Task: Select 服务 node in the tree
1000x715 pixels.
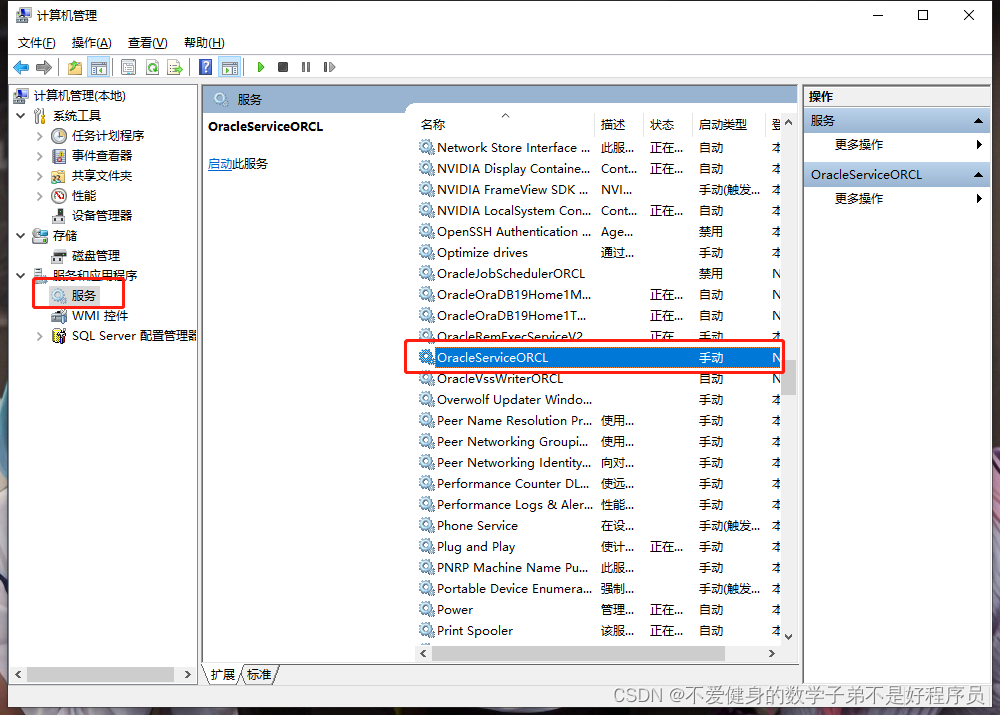Action: 84,295
